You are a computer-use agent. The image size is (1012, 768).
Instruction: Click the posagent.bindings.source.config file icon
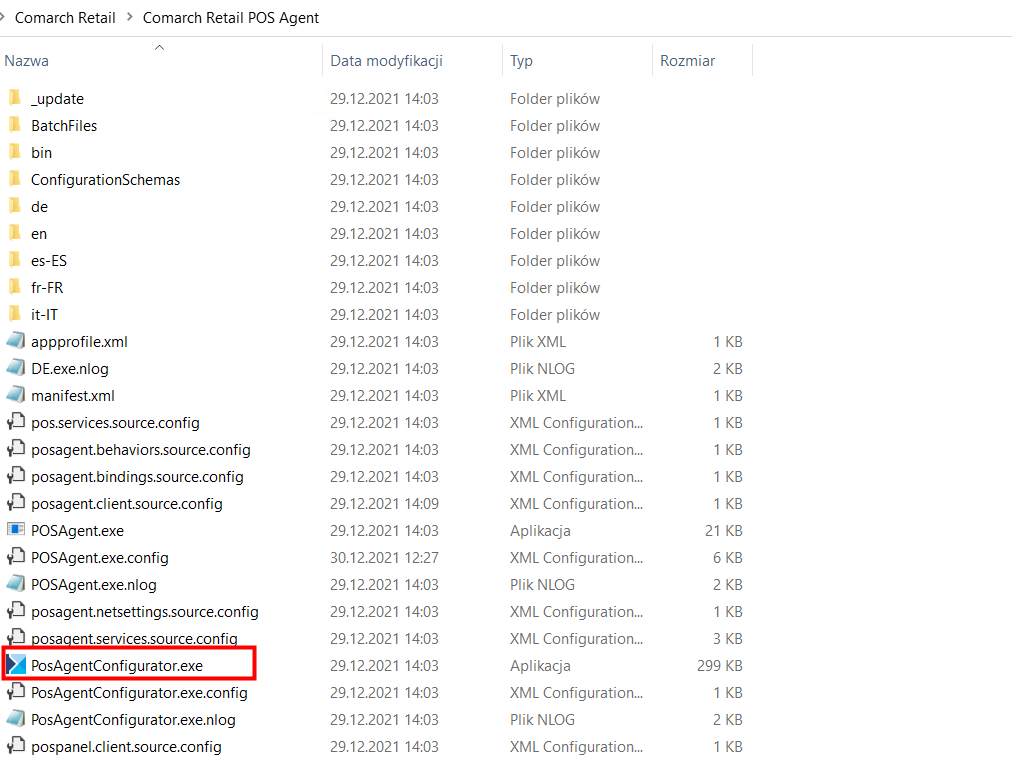click(15, 476)
